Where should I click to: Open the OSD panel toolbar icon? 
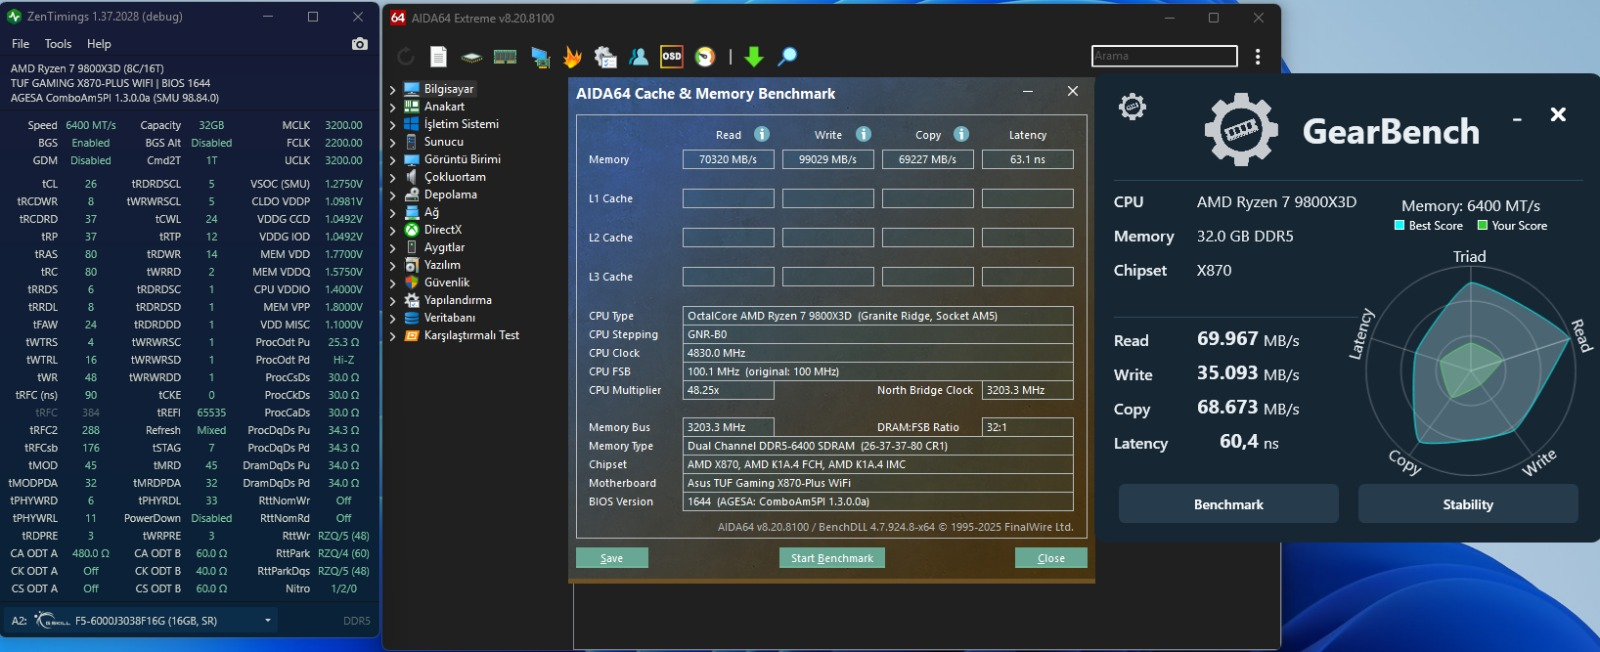(x=672, y=57)
